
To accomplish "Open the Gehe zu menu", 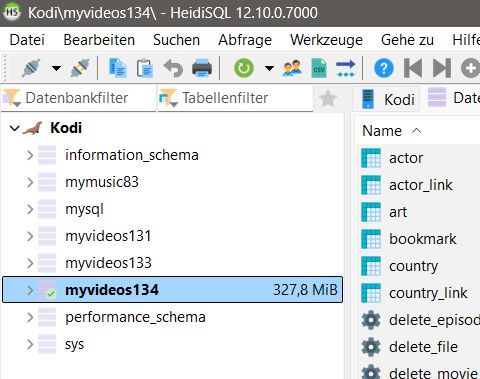I will [407, 40].
